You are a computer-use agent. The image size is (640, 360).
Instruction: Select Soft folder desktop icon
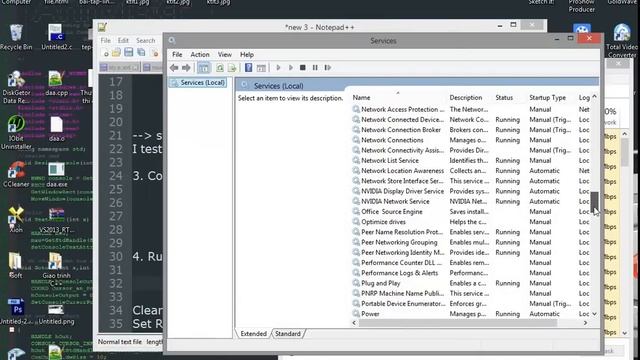point(16,266)
